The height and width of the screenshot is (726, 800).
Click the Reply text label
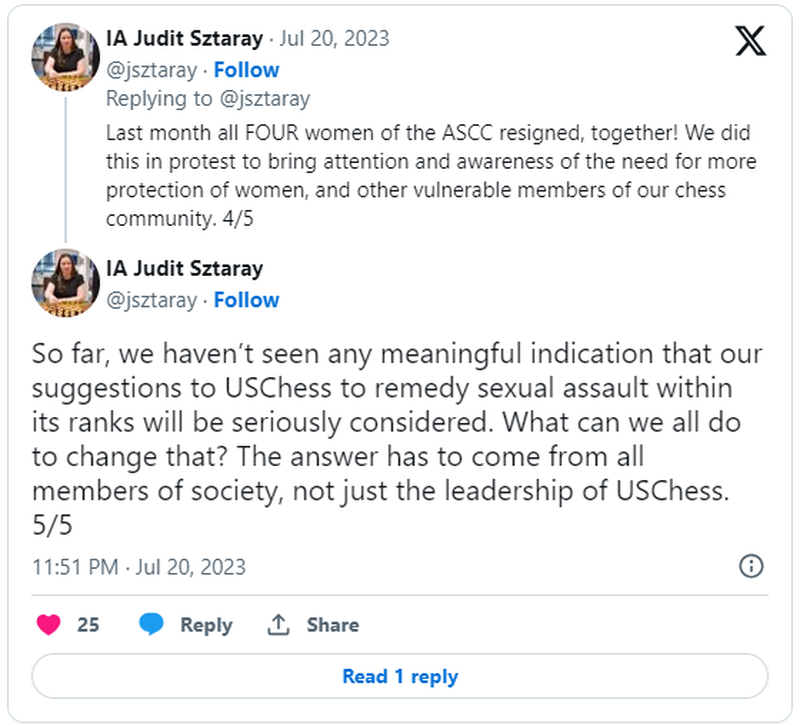click(206, 625)
